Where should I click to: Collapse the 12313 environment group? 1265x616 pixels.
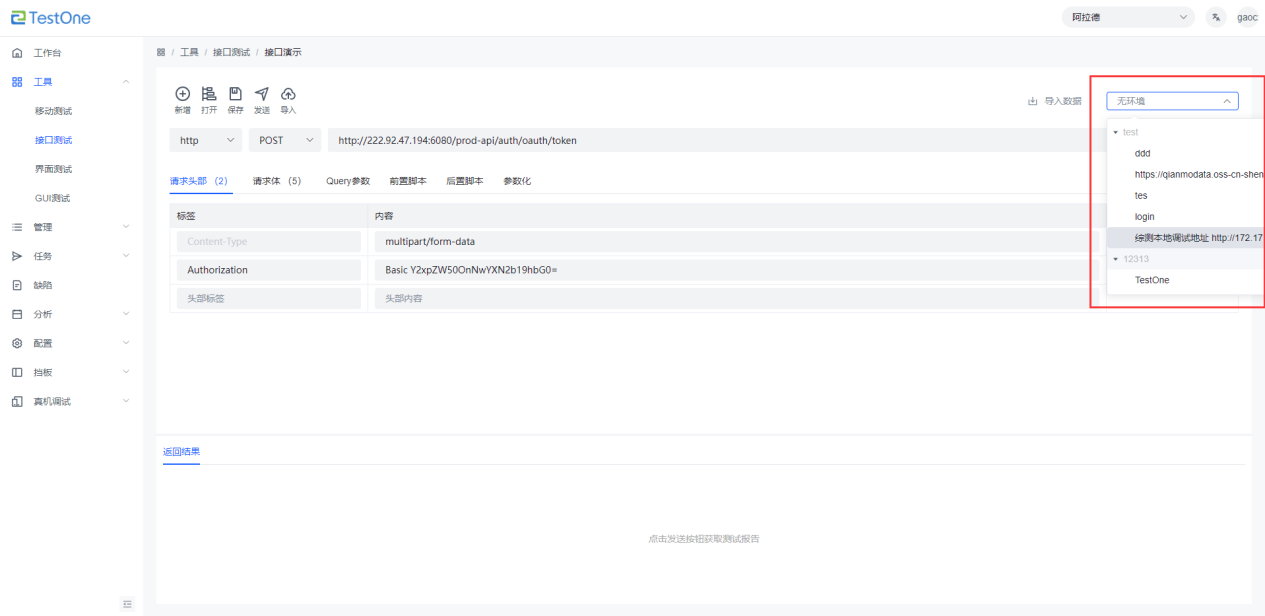point(1116,259)
